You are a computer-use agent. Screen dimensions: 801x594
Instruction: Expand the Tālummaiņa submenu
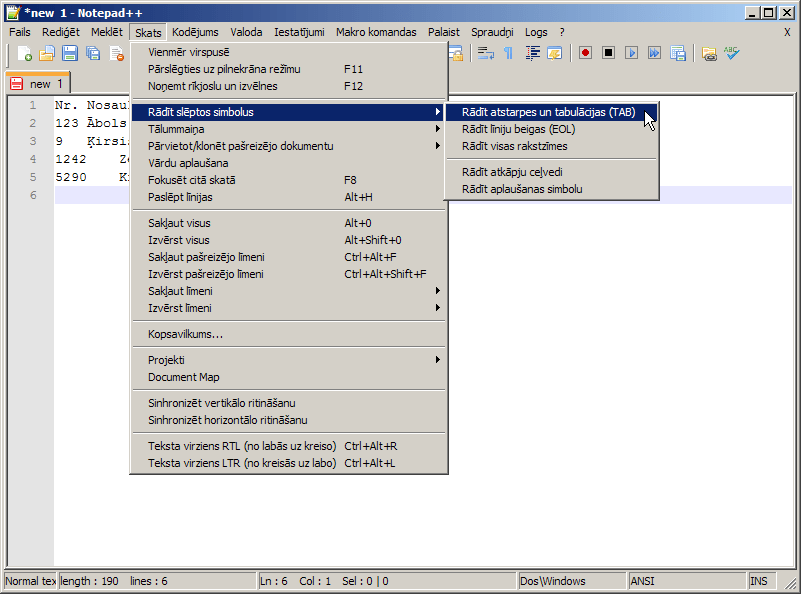click(289, 129)
